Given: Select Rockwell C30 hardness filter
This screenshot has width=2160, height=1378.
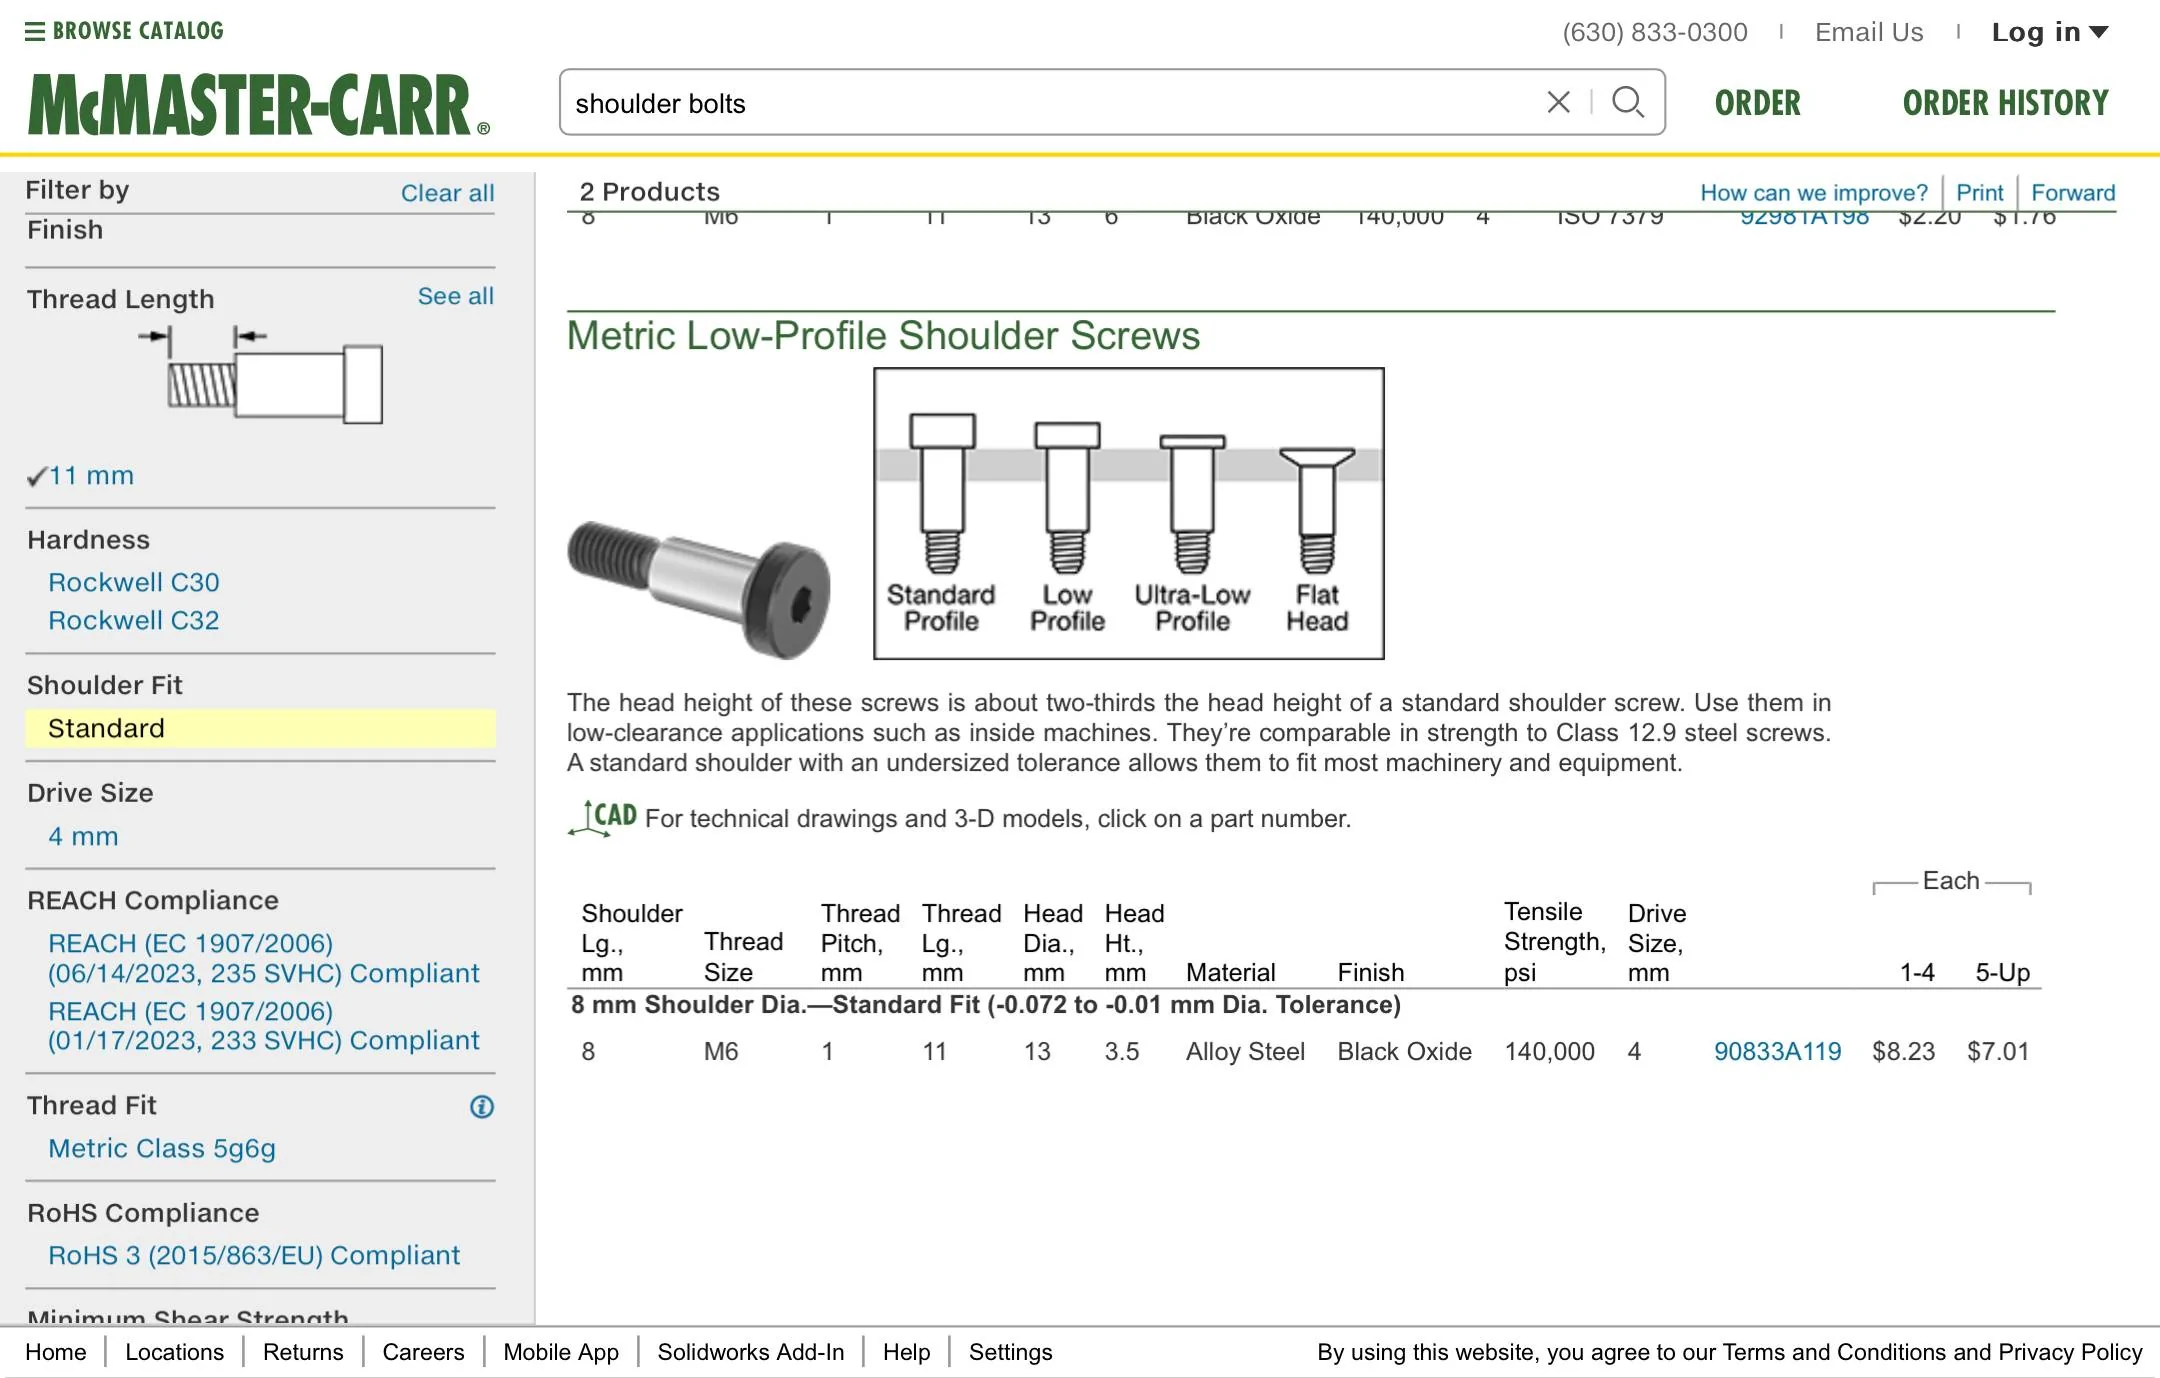Looking at the screenshot, I should click(x=134, y=582).
